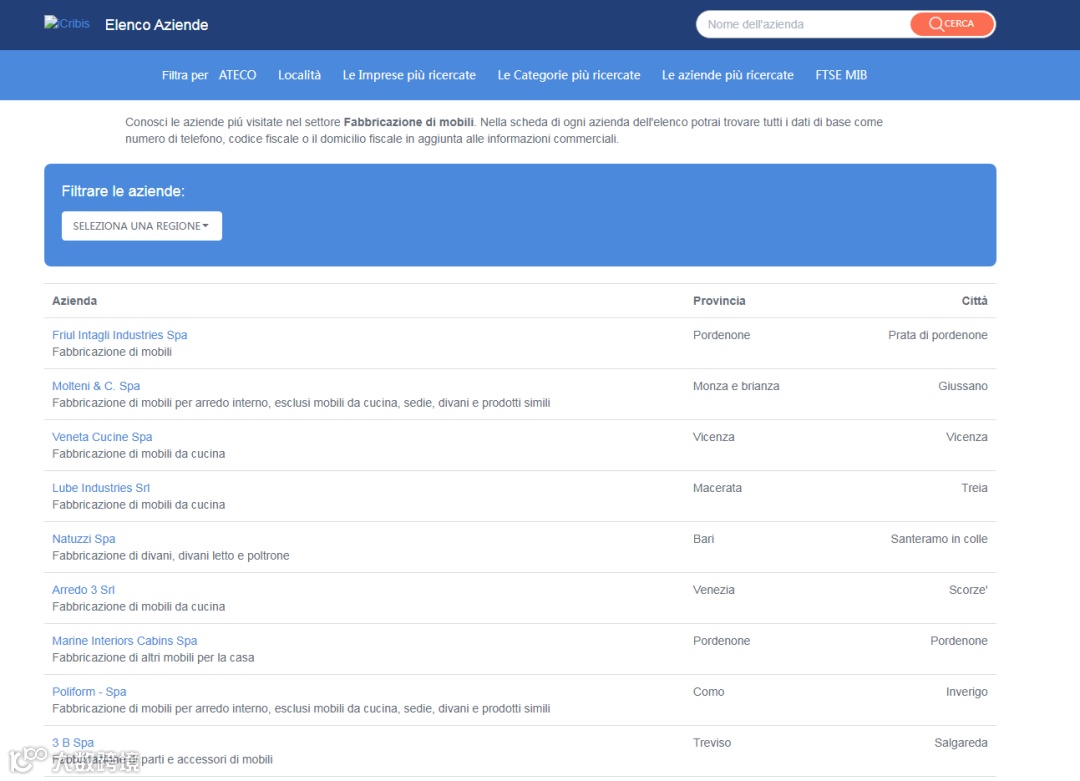Click the Città column header
This screenshot has width=1080, height=781.
pyautogui.click(x=975, y=301)
